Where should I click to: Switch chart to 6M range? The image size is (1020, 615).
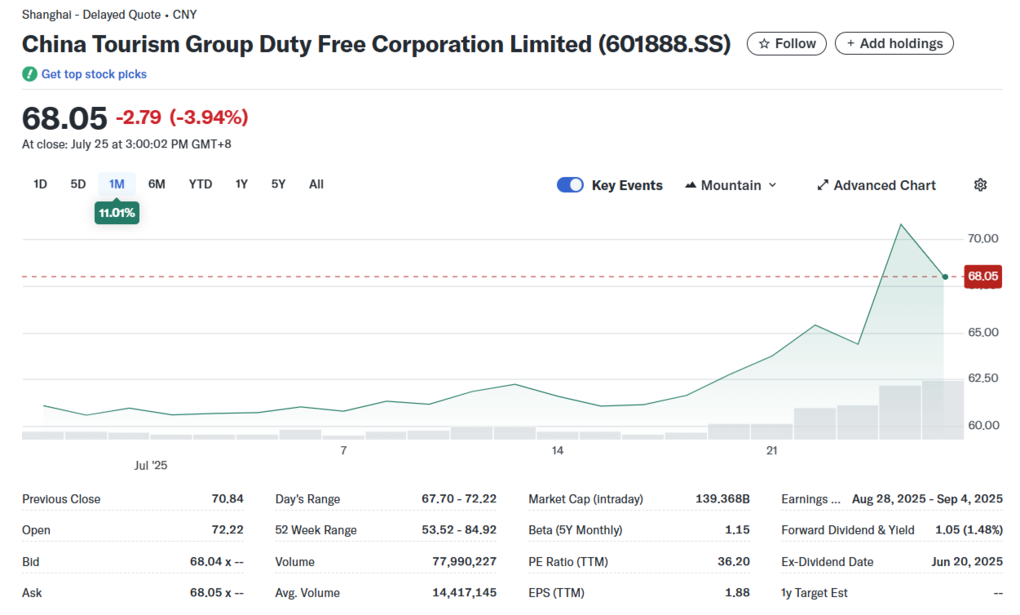tap(157, 184)
